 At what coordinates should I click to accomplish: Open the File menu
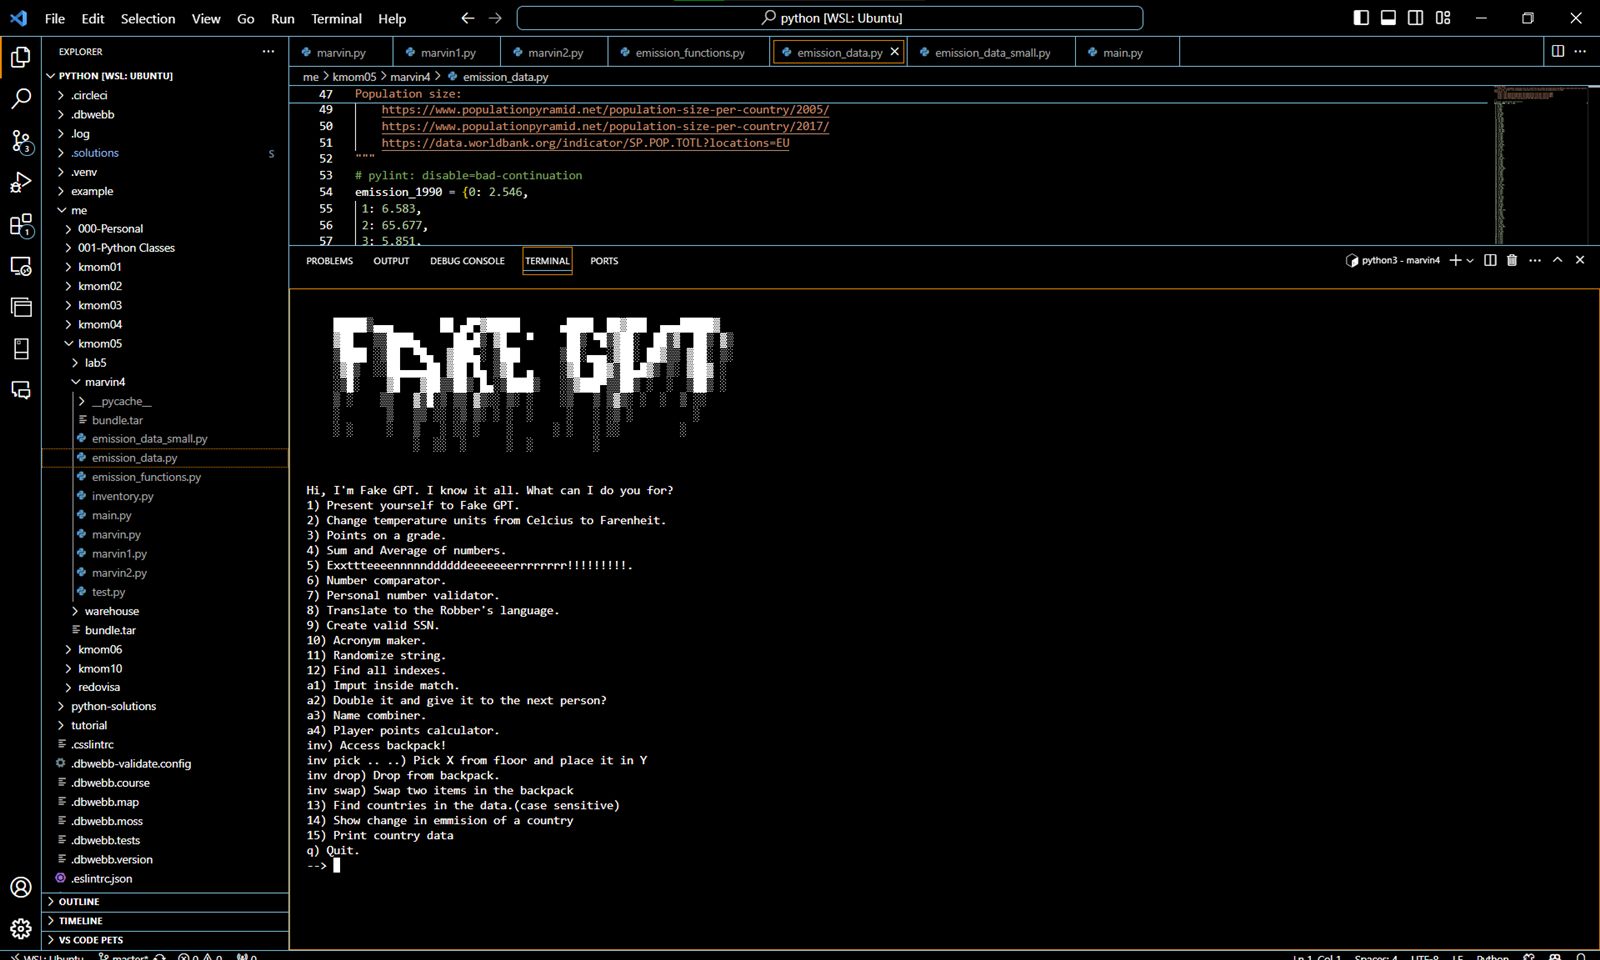[x=55, y=18]
